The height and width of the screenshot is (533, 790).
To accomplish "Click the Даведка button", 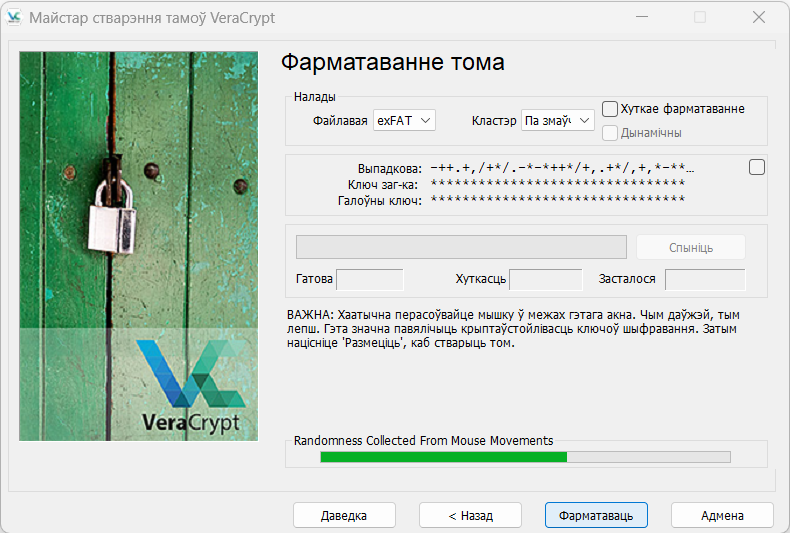I will click(344, 515).
